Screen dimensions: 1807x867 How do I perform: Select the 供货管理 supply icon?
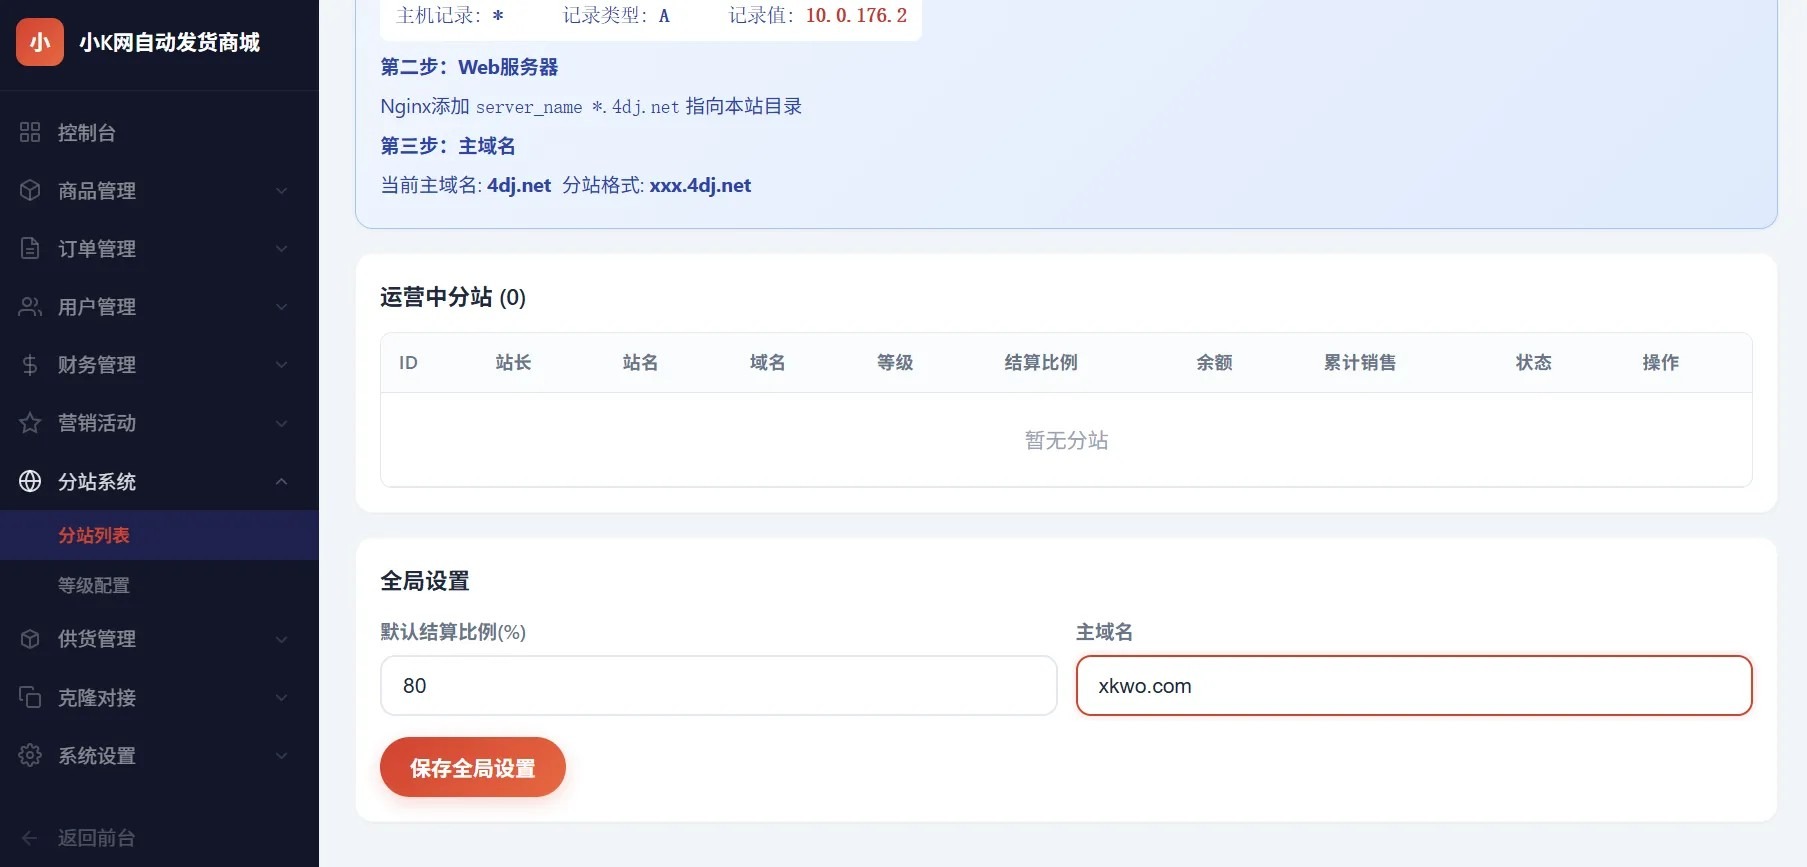30,638
